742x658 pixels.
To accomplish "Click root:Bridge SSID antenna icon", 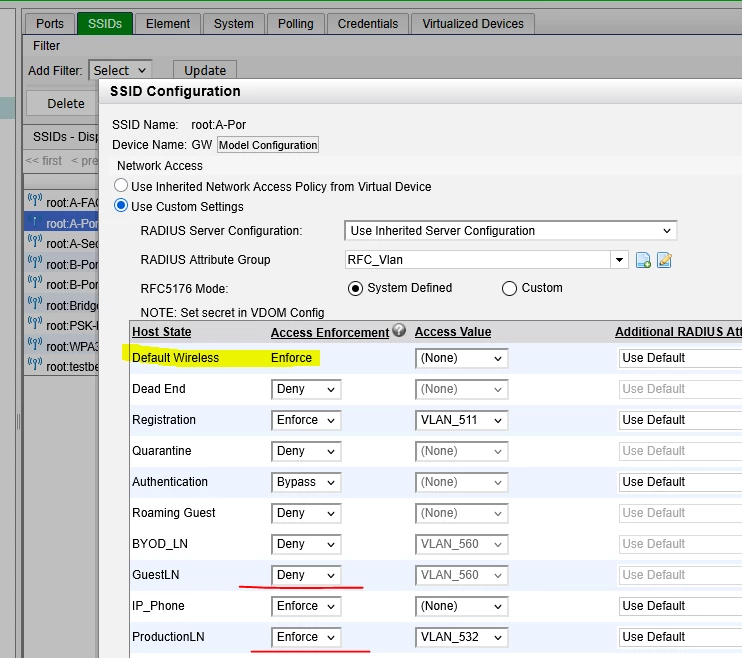I will coord(35,303).
